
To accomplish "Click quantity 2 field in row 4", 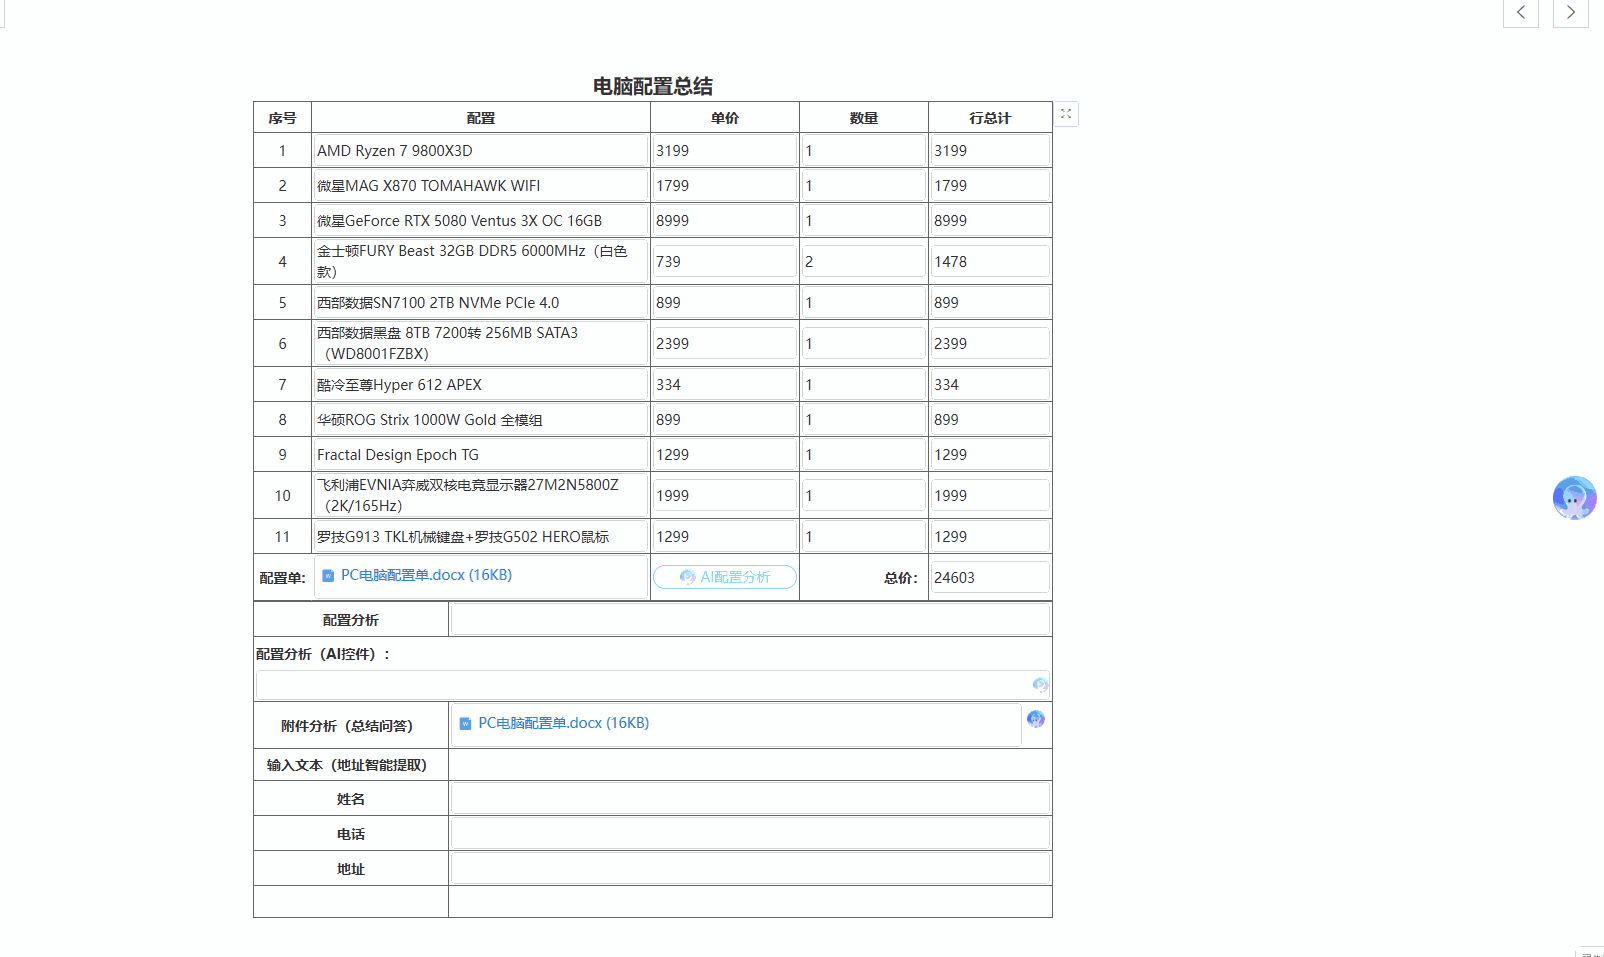I will (864, 262).
